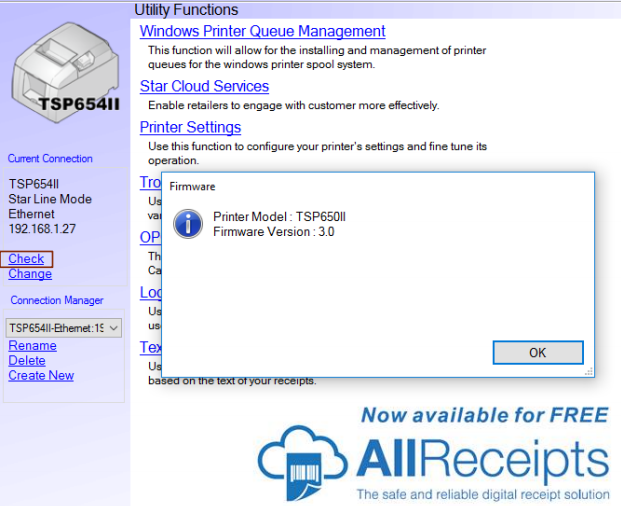Image resolution: width=621 pixels, height=506 pixels.
Task: Click the Ethernet connection type text
Action: [31, 214]
